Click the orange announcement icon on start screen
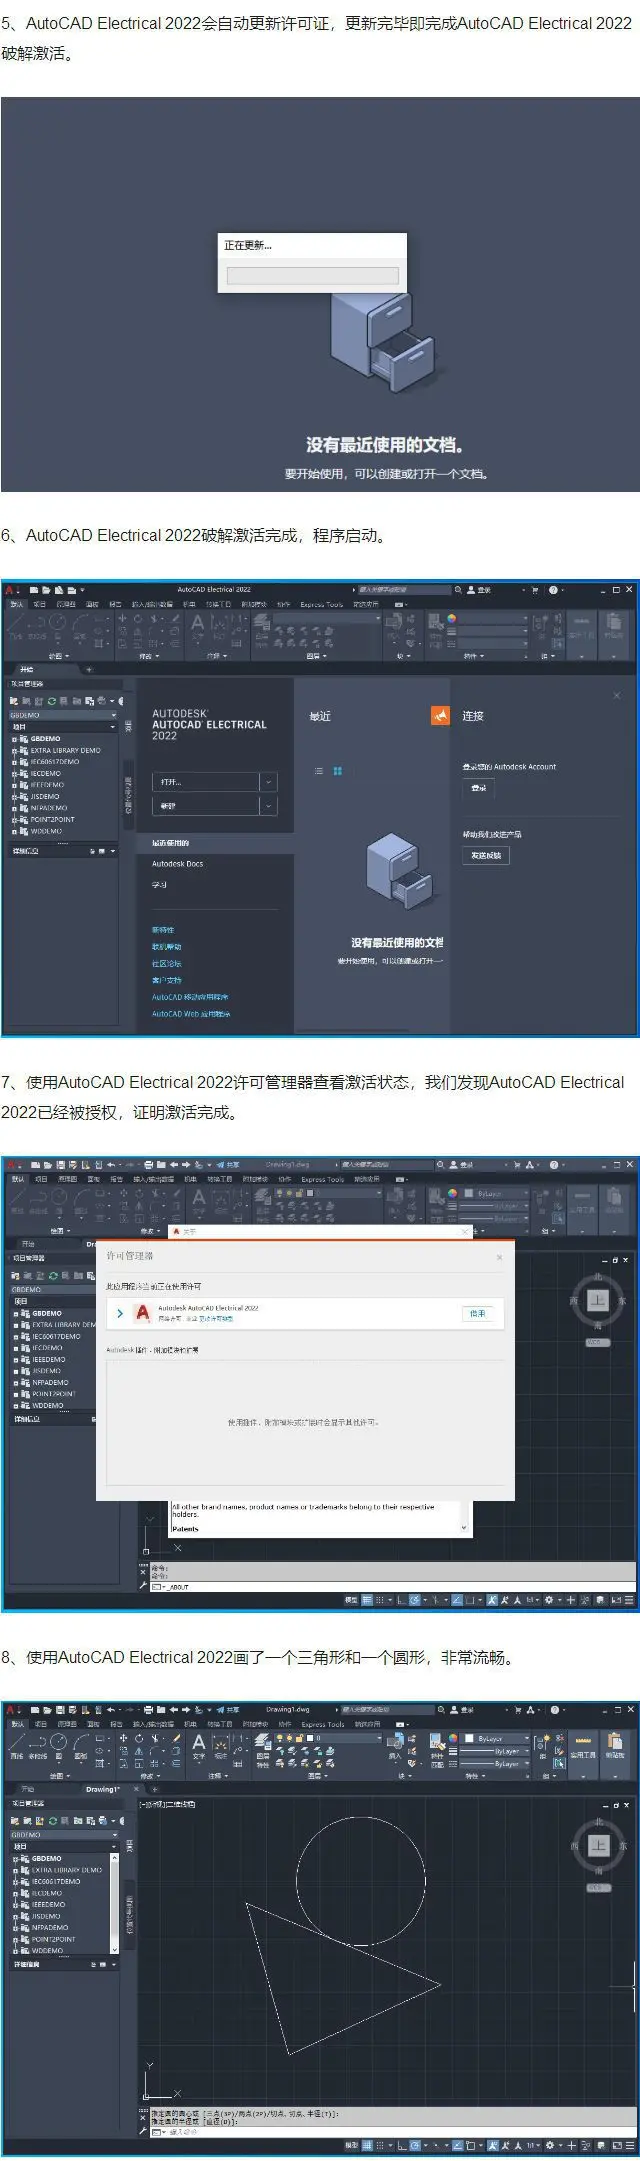This screenshot has height=2161, width=640. pyautogui.click(x=440, y=716)
